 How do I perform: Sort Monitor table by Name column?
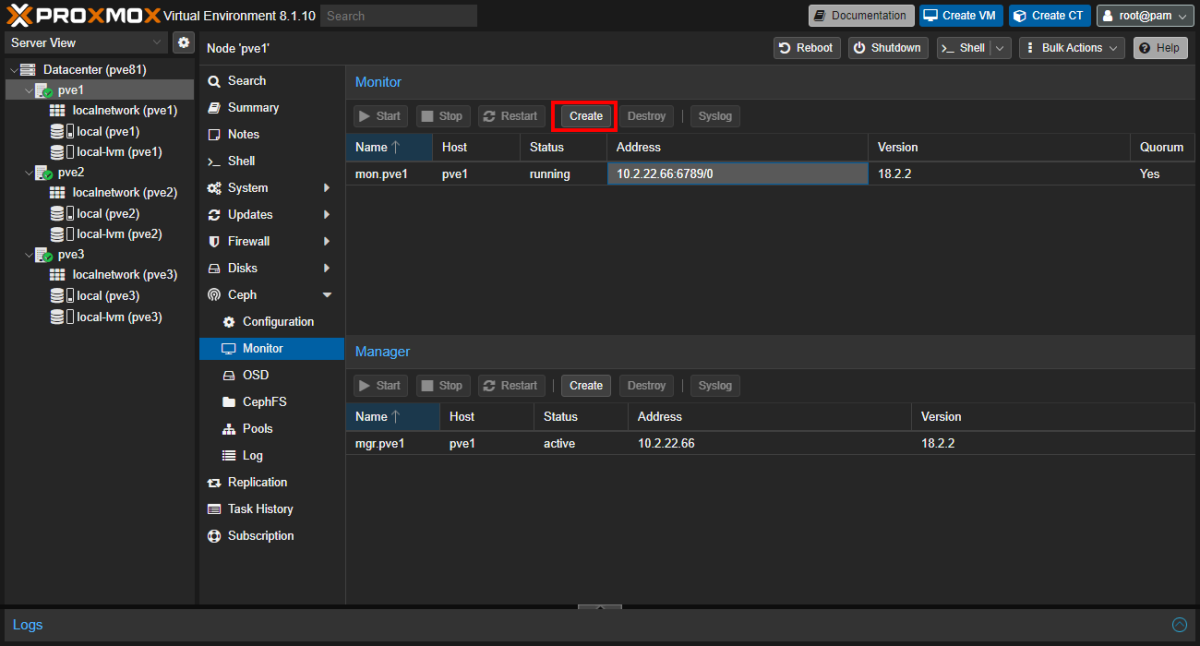[x=389, y=147]
